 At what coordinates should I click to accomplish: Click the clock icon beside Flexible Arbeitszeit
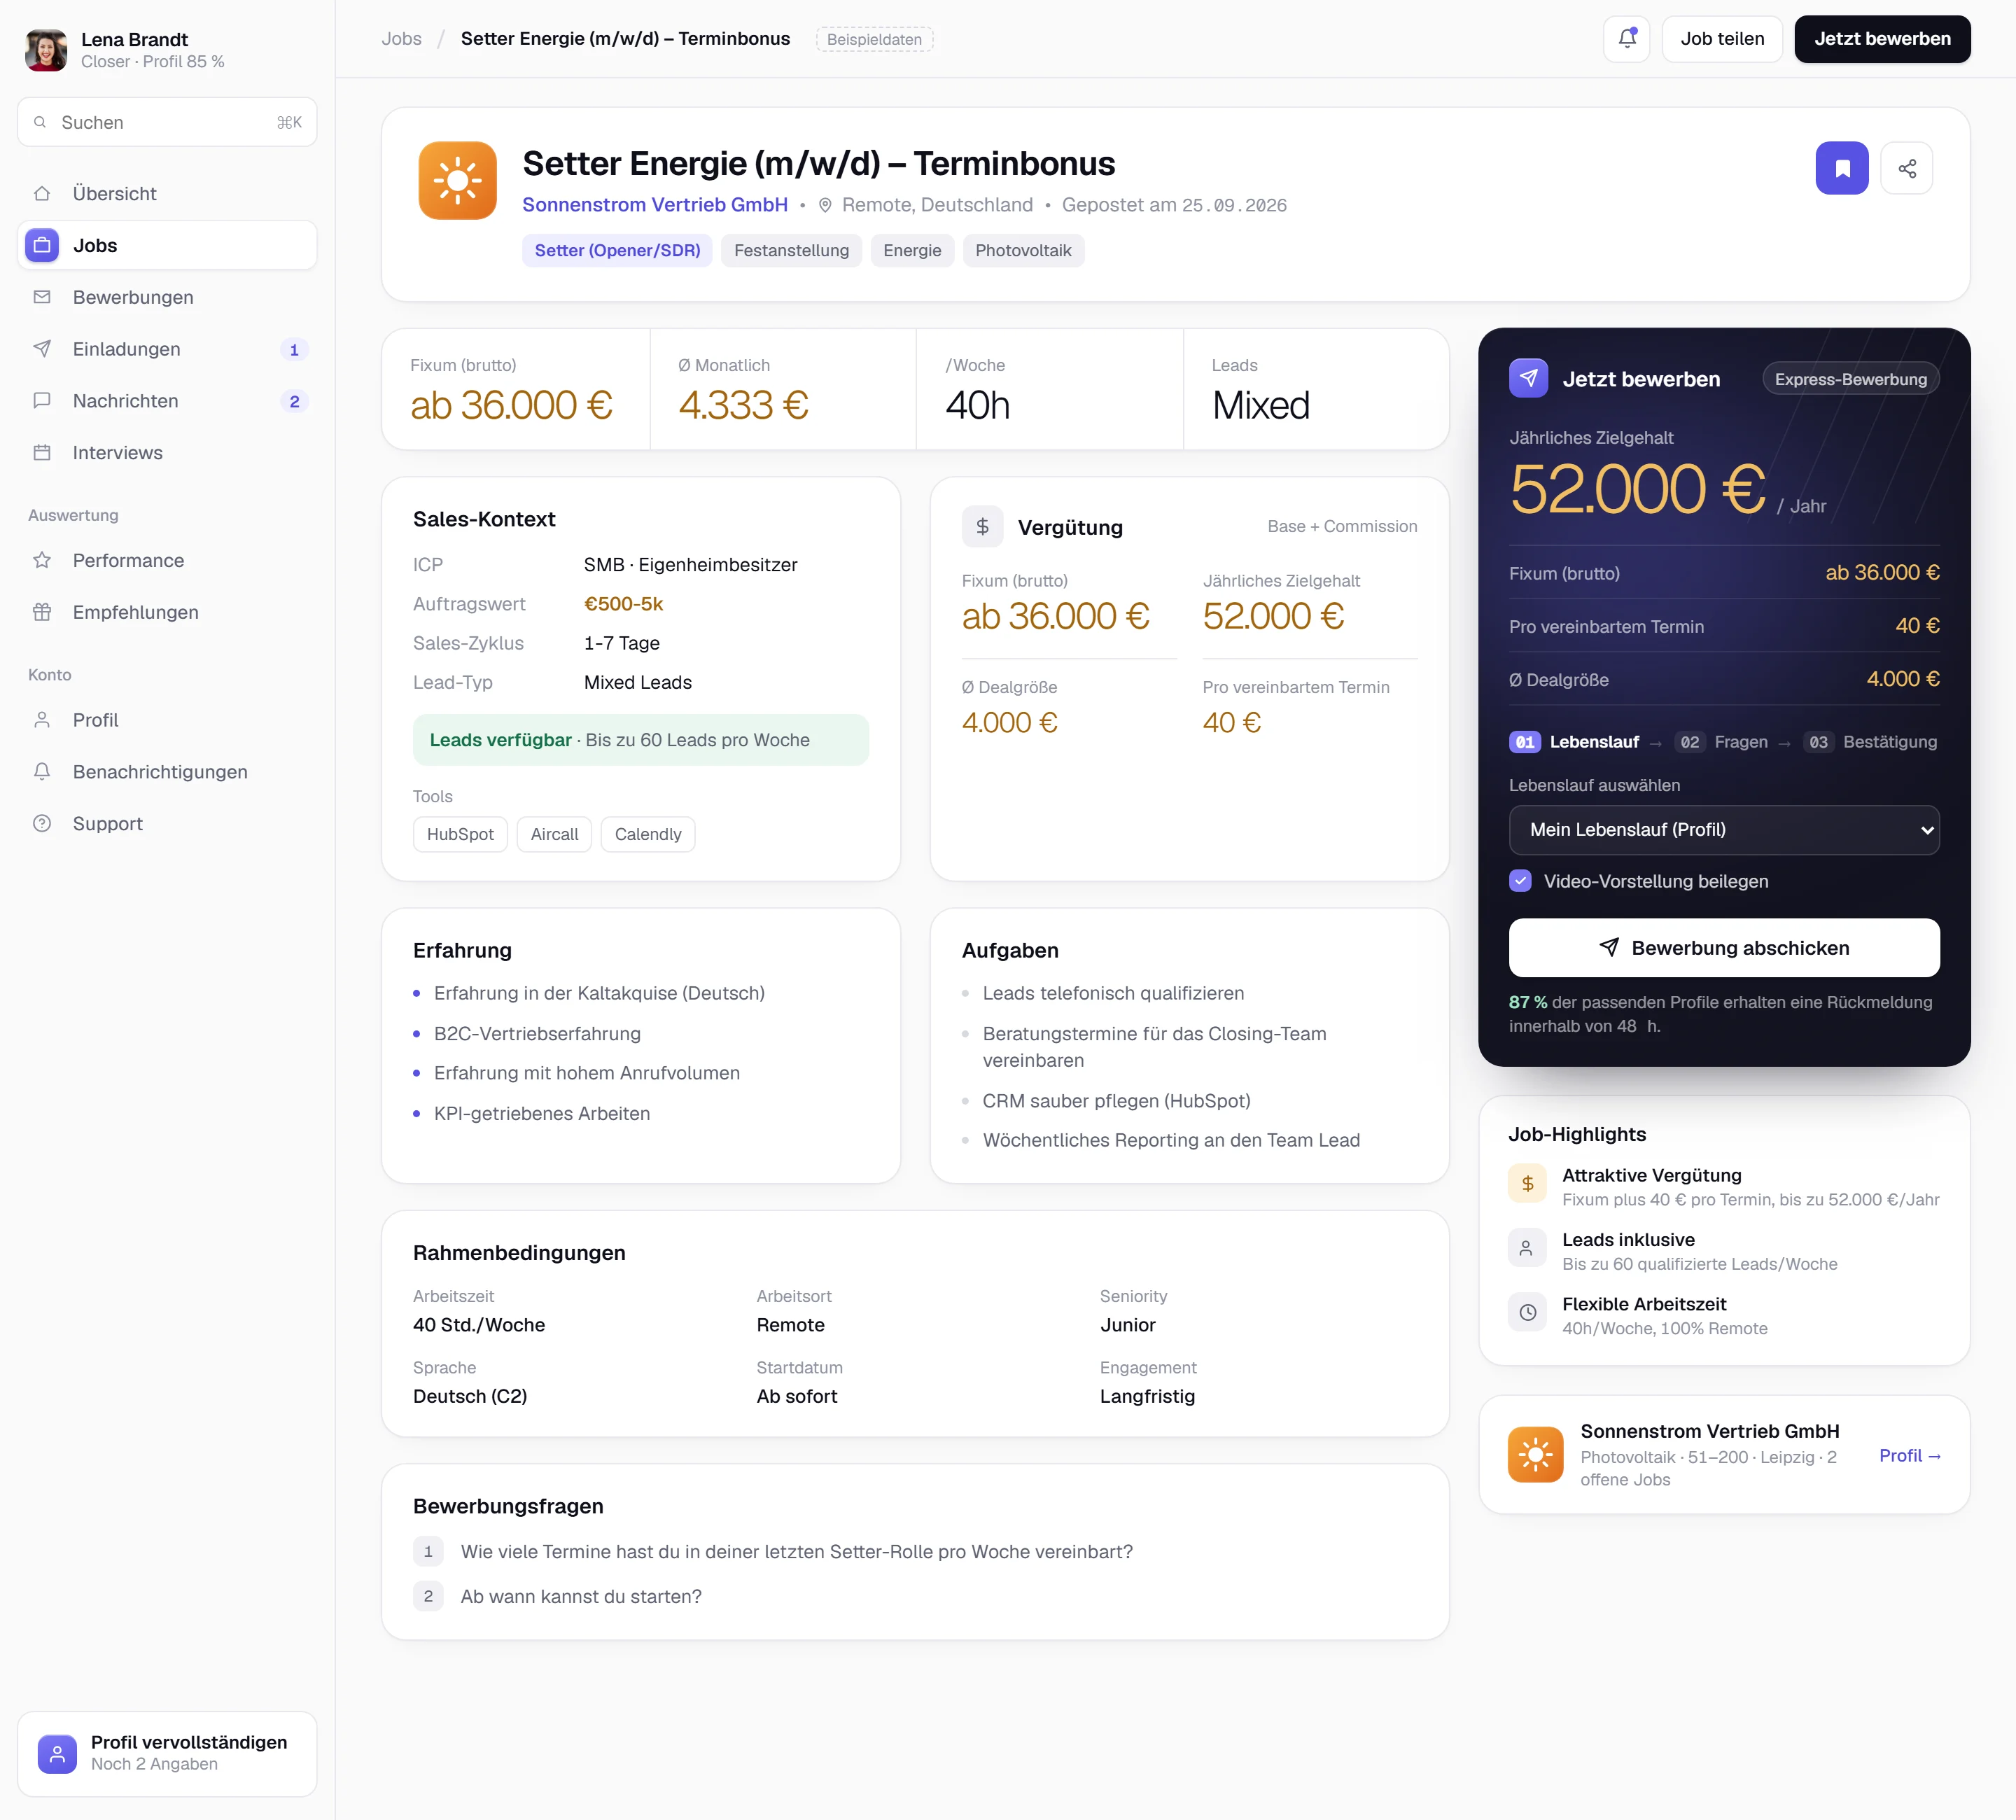coord(1527,1313)
